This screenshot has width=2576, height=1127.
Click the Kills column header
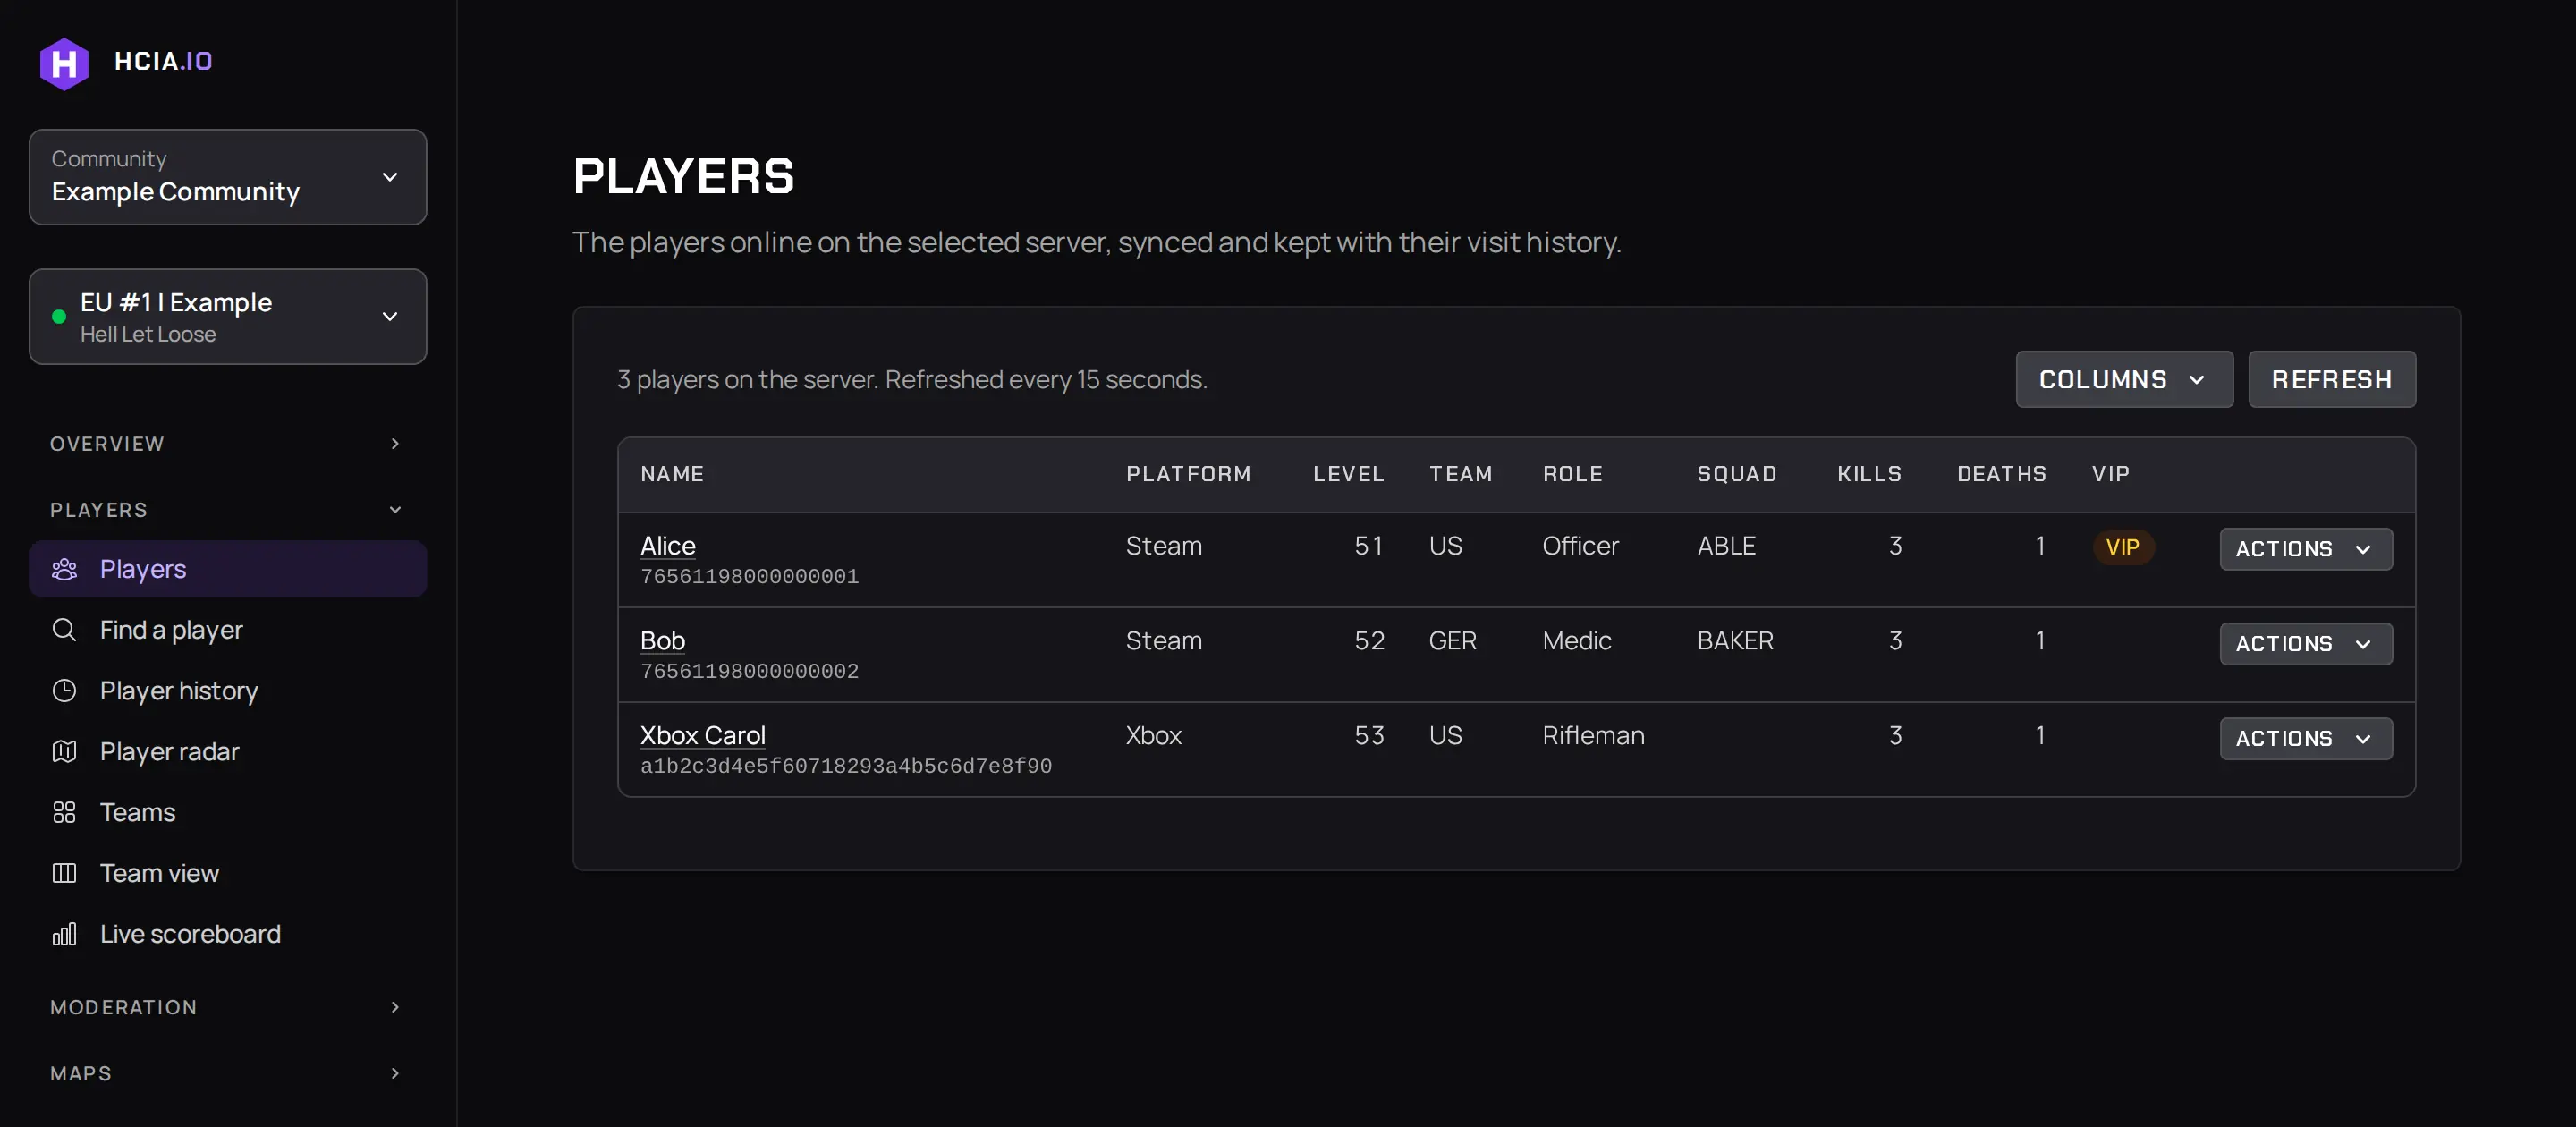click(1869, 474)
